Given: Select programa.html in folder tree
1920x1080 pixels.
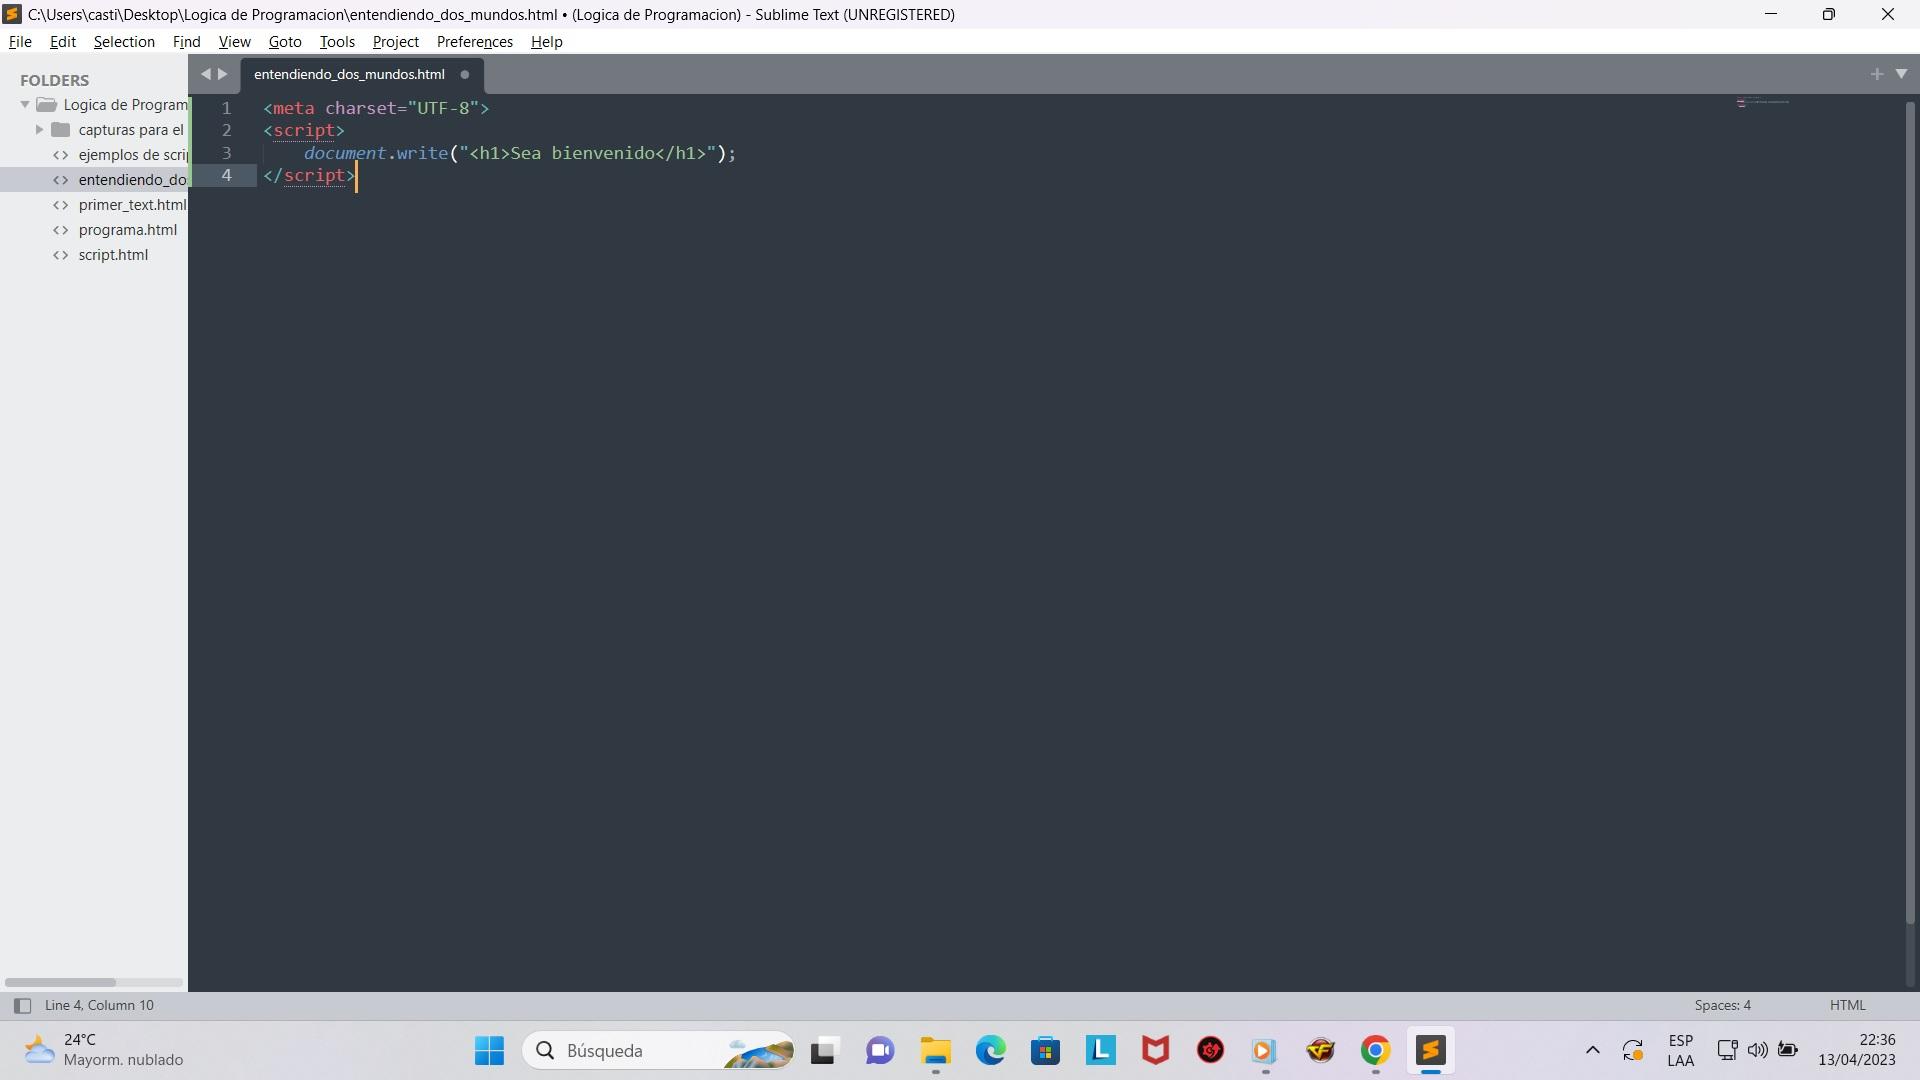Looking at the screenshot, I should [x=128, y=228].
